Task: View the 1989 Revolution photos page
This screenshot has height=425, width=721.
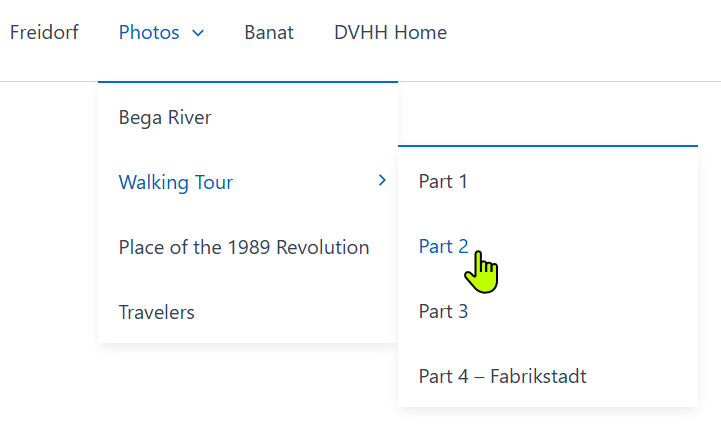Action: (x=244, y=247)
